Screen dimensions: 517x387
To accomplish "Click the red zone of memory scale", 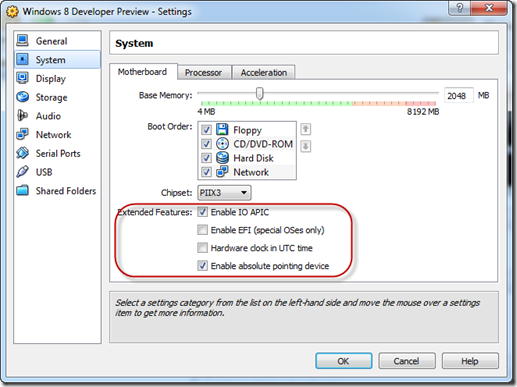I will pos(421,103).
